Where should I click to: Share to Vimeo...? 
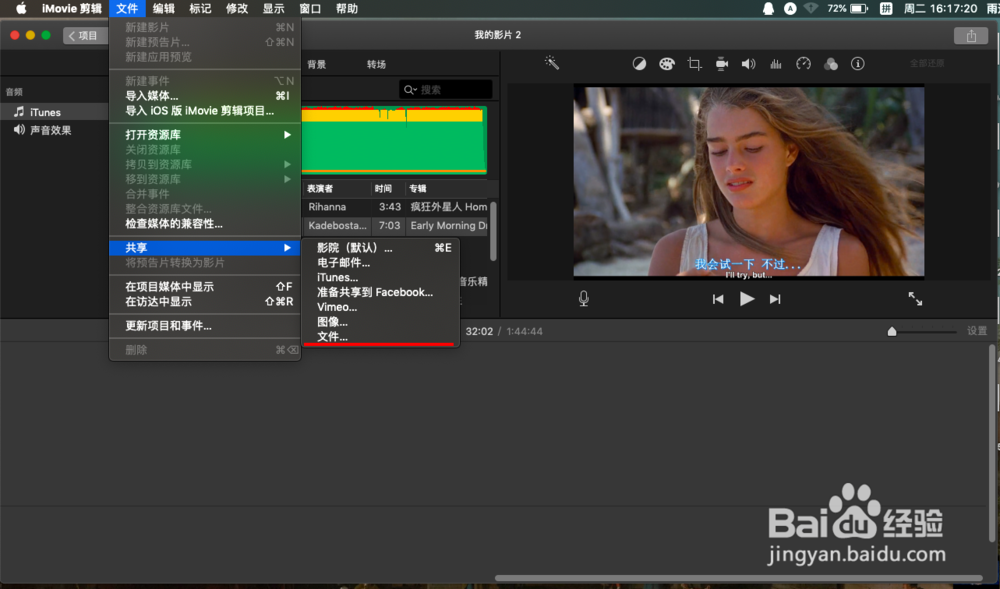pos(381,307)
